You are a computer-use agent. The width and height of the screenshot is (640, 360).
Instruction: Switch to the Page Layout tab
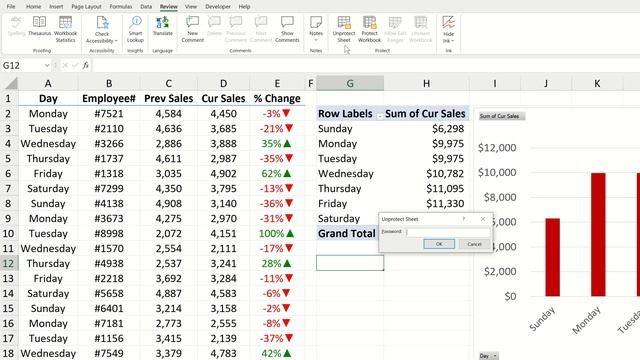[87, 7]
